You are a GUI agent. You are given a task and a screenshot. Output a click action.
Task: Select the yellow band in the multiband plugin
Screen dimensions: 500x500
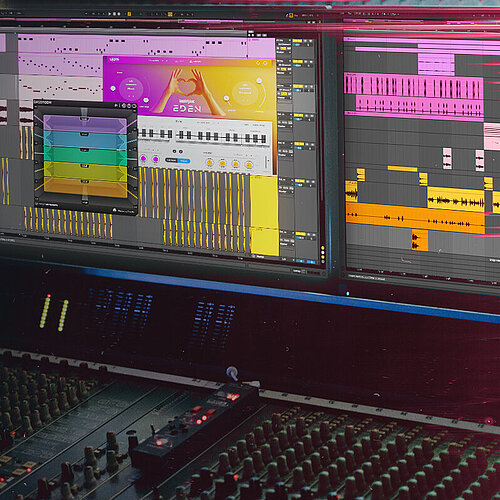pyautogui.click(x=85, y=171)
